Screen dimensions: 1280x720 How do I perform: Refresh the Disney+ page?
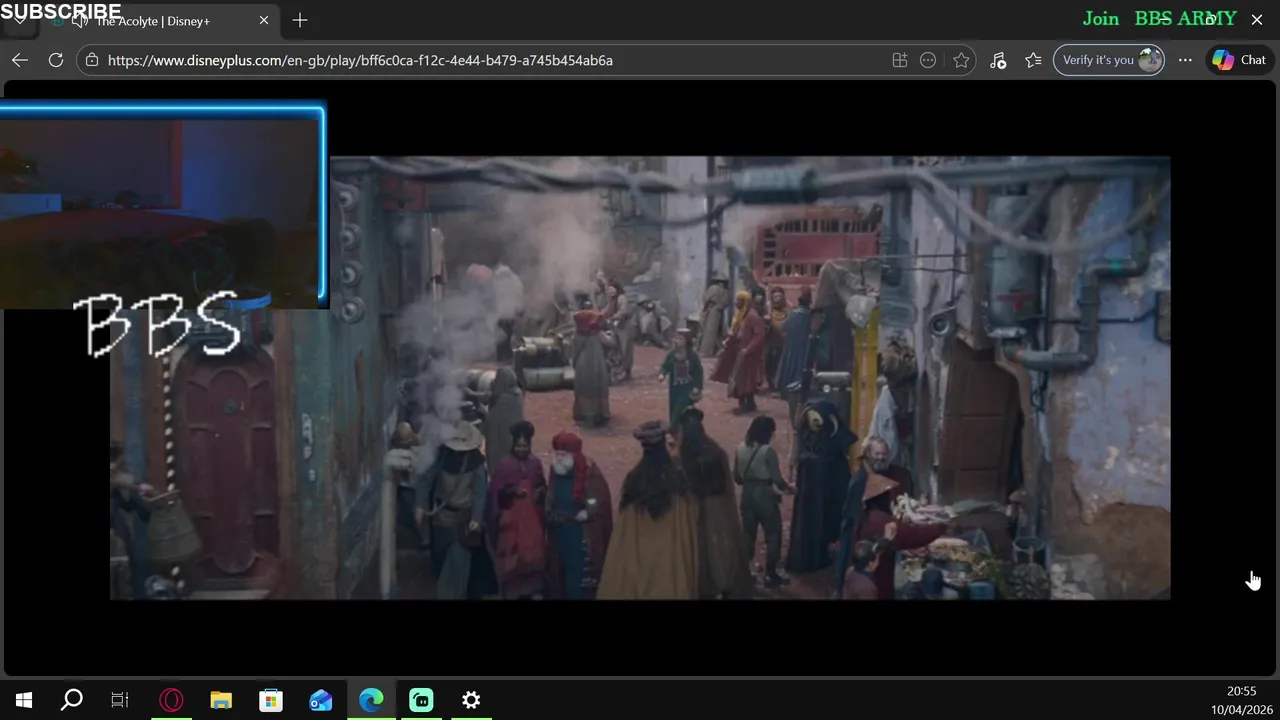click(x=56, y=60)
